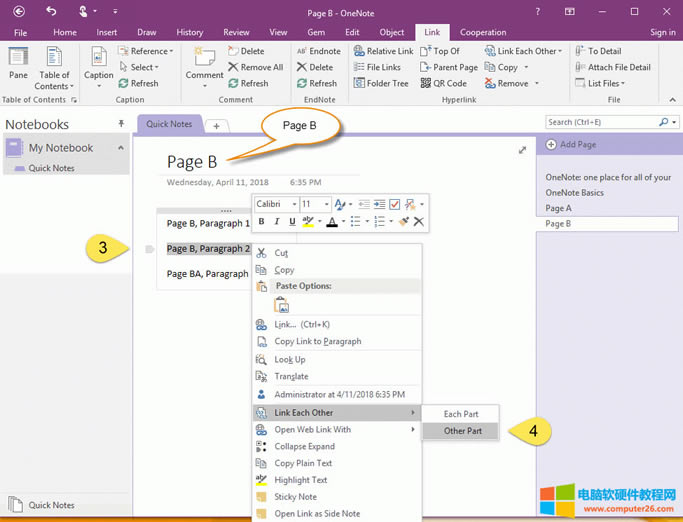Click the QR Code icon in ribbon
683x522 pixels.
423,84
